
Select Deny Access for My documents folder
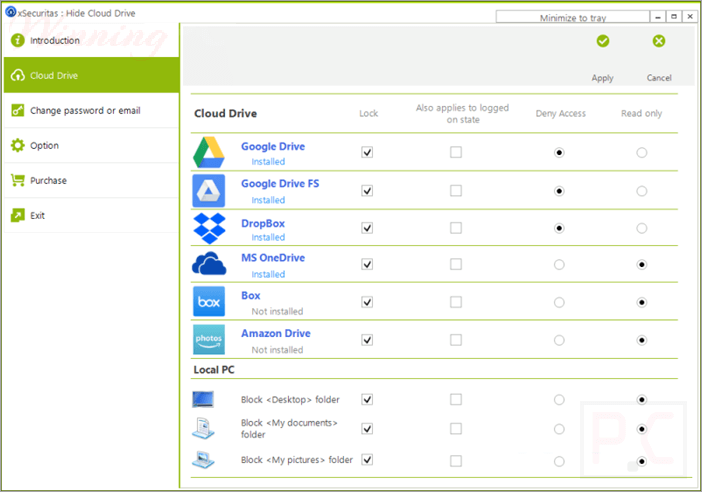[x=559, y=429]
